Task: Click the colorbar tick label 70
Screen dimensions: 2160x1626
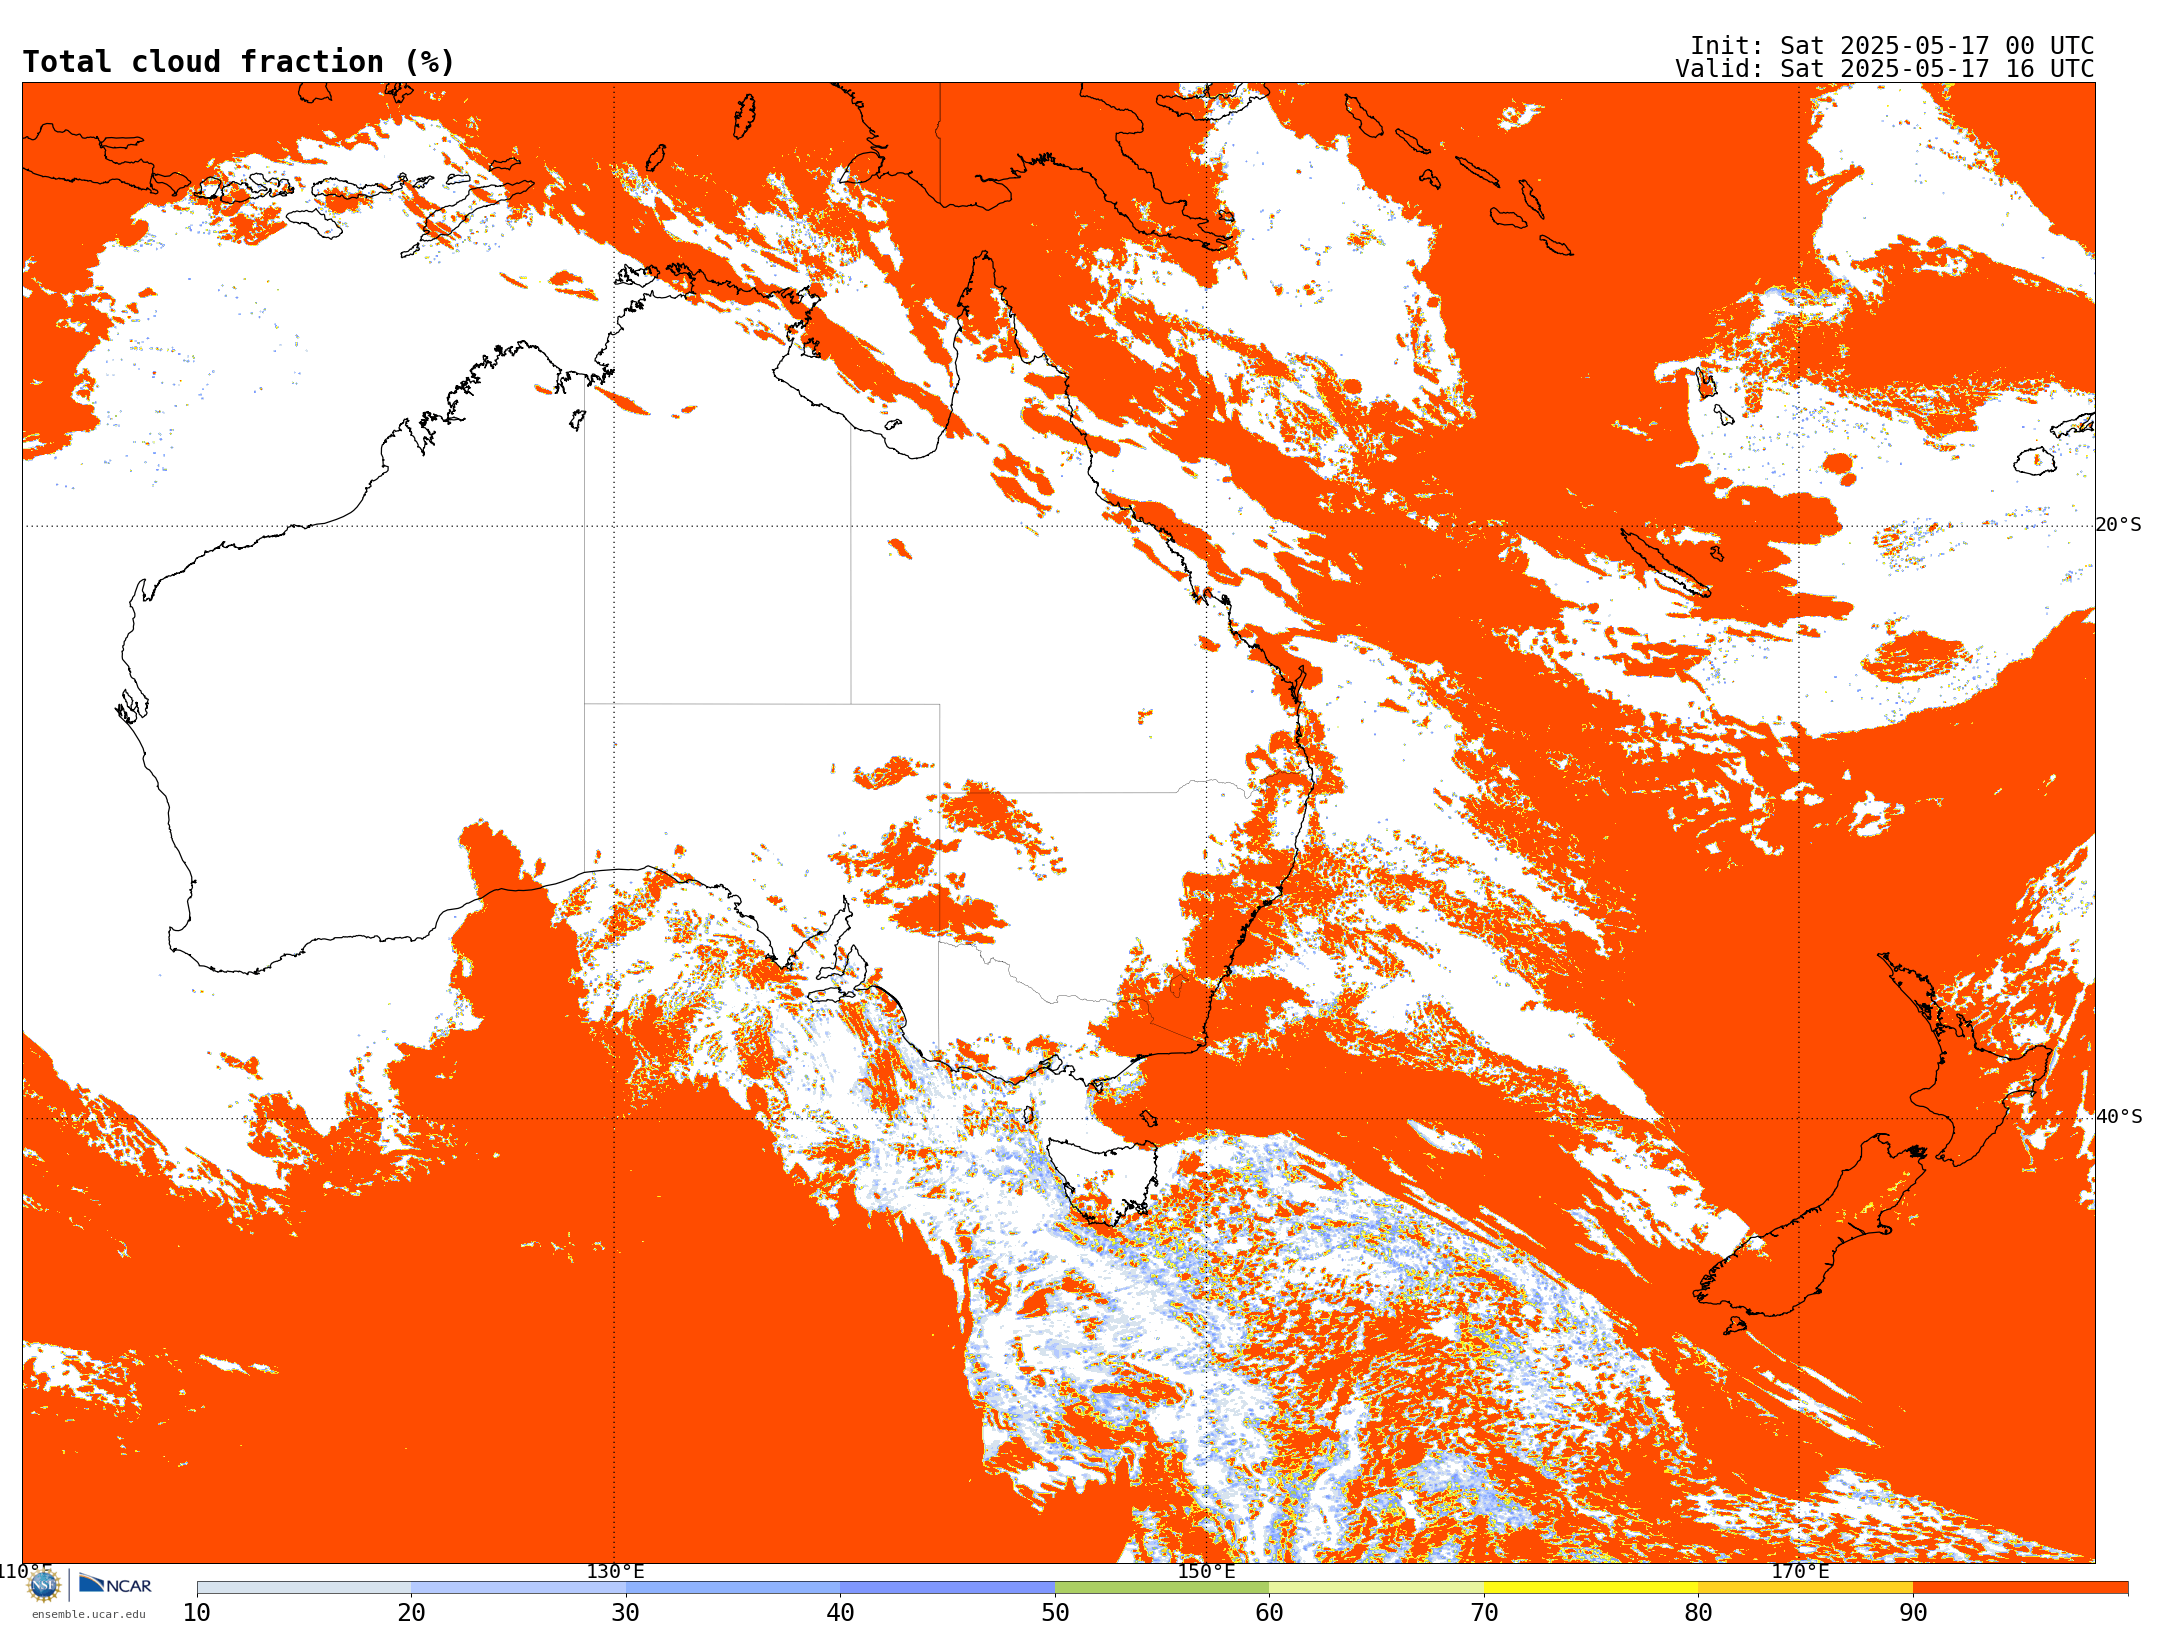Action: click(1484, 1613)
